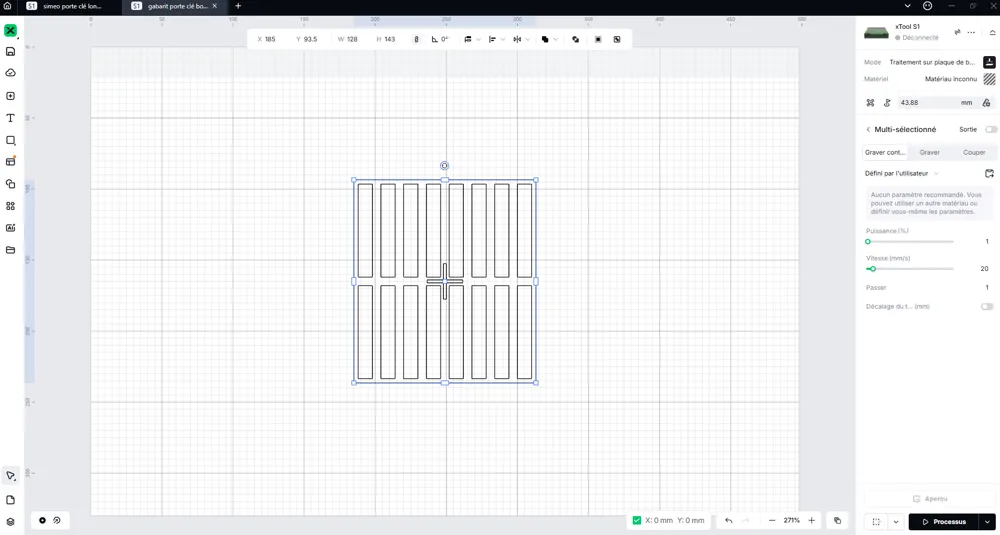
Task: Click the record dot icon bottom-left
Action: click(42, 520)
